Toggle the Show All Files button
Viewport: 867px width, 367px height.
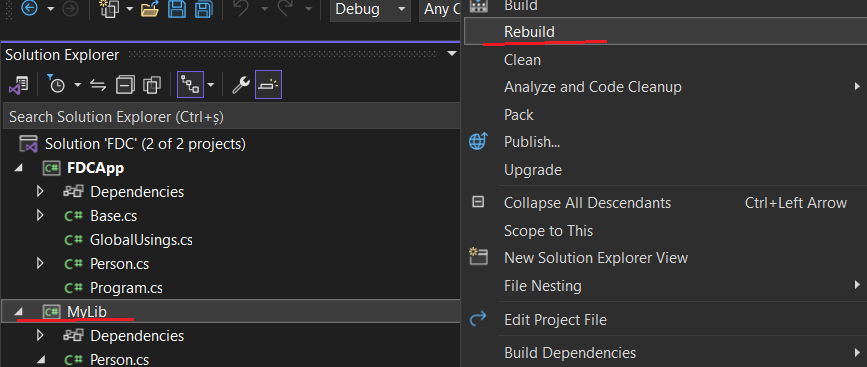point(152,85)
